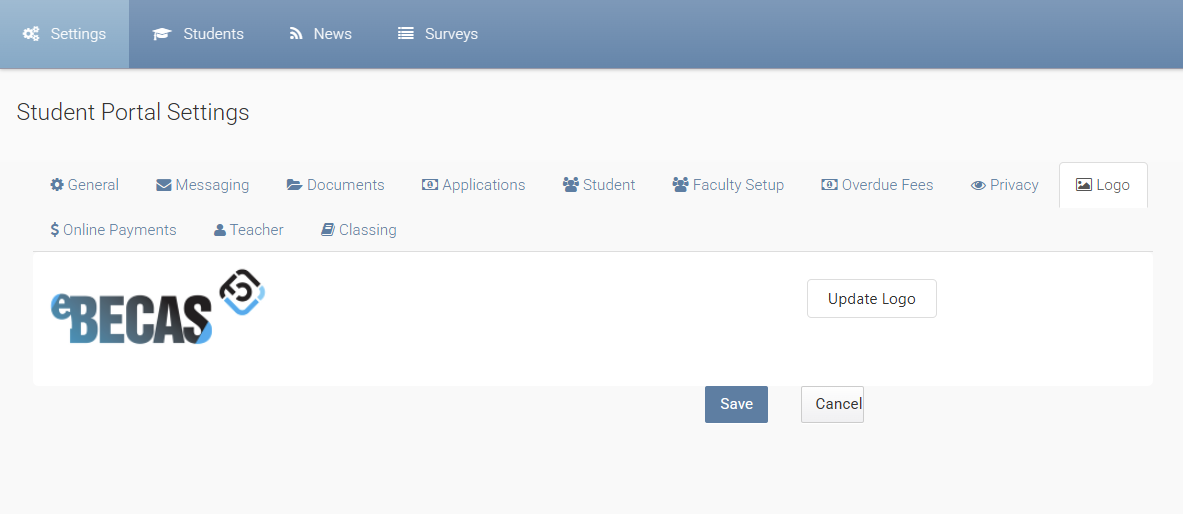This screenshot has width=1183, height=514.
Task: Click the Update Logo button
Action: pos(871,299)
